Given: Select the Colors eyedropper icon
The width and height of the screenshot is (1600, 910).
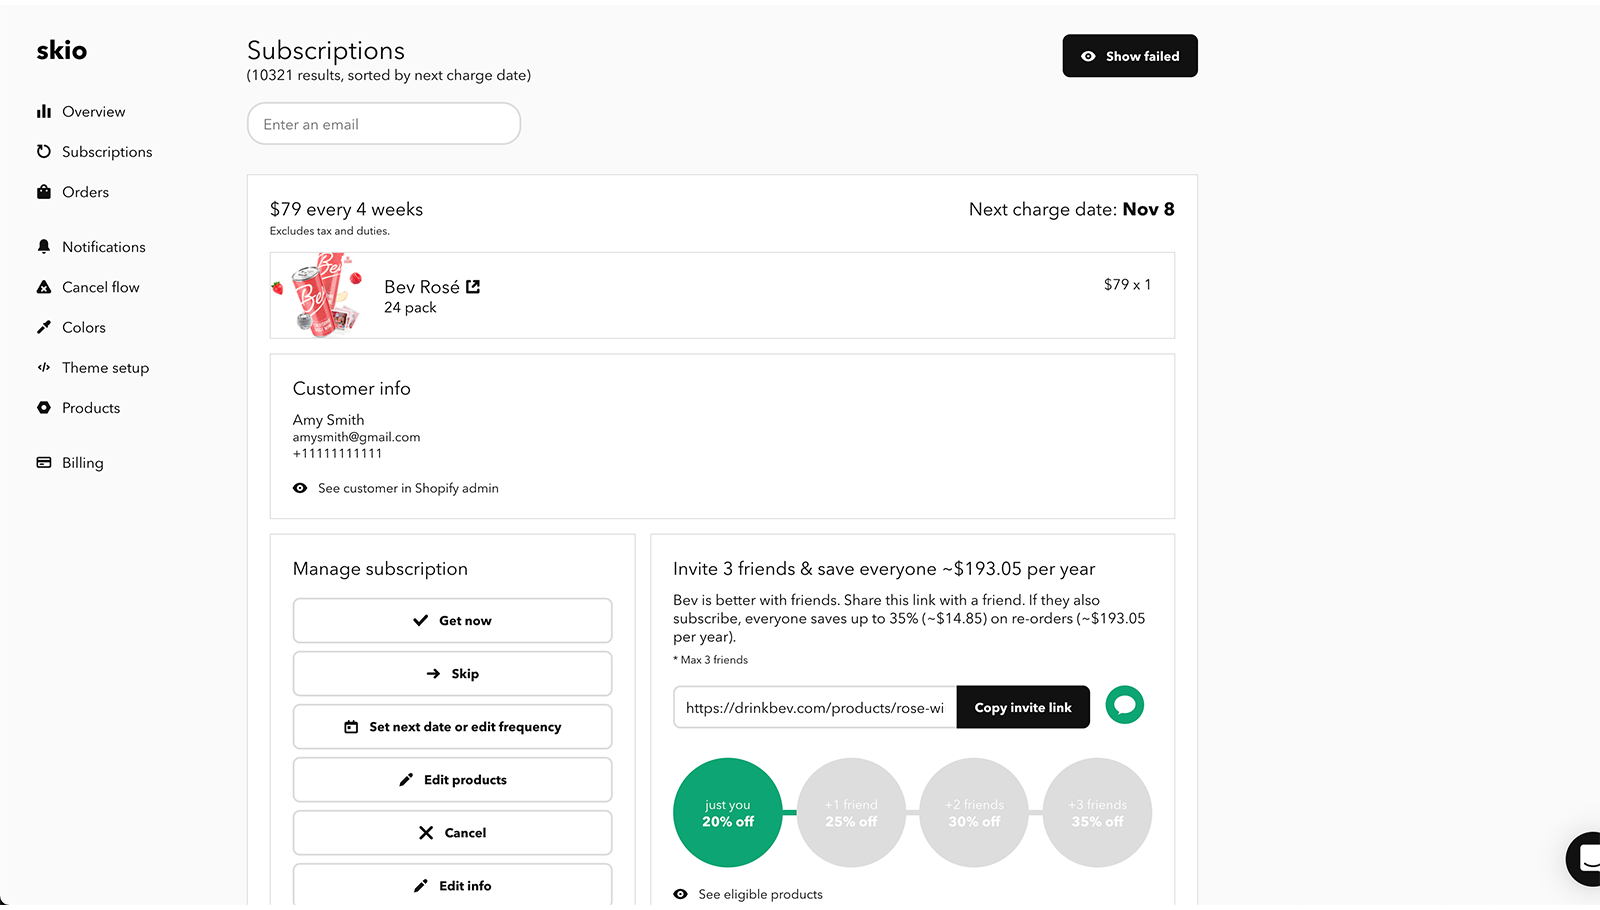Looking at the screenshot, I should click(44, 327).
